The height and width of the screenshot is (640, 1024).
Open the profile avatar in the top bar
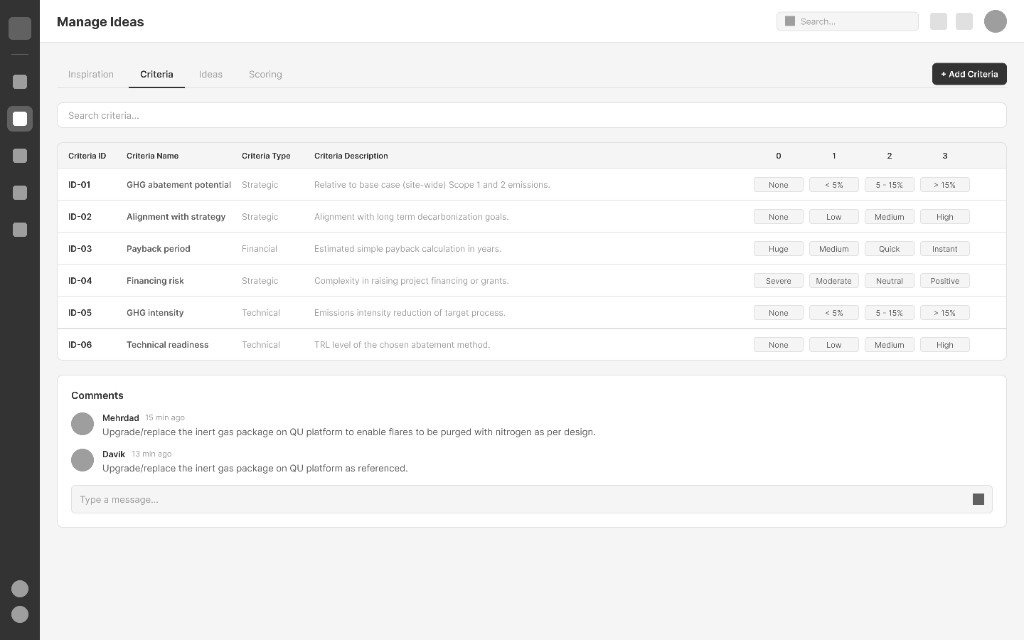[995, 21]
